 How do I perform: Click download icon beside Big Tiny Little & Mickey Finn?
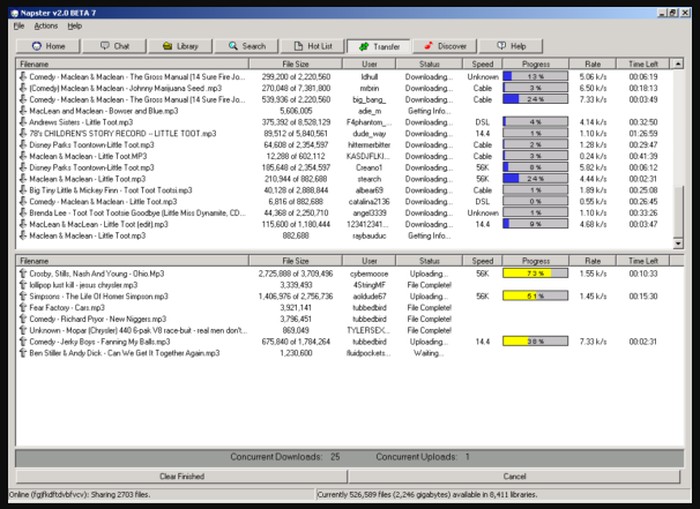(23, 190)
